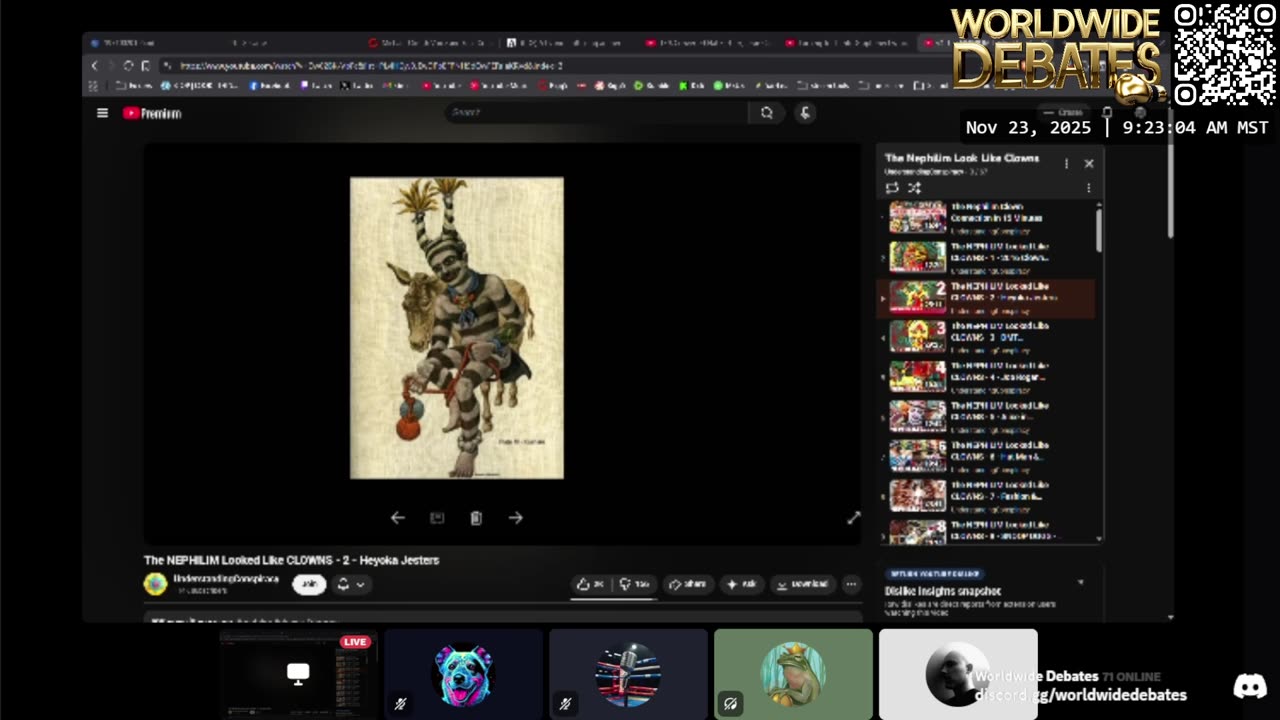The image size is (1280, 720).
Task: Select the frog avatar participant
Action: pos(793,674)
